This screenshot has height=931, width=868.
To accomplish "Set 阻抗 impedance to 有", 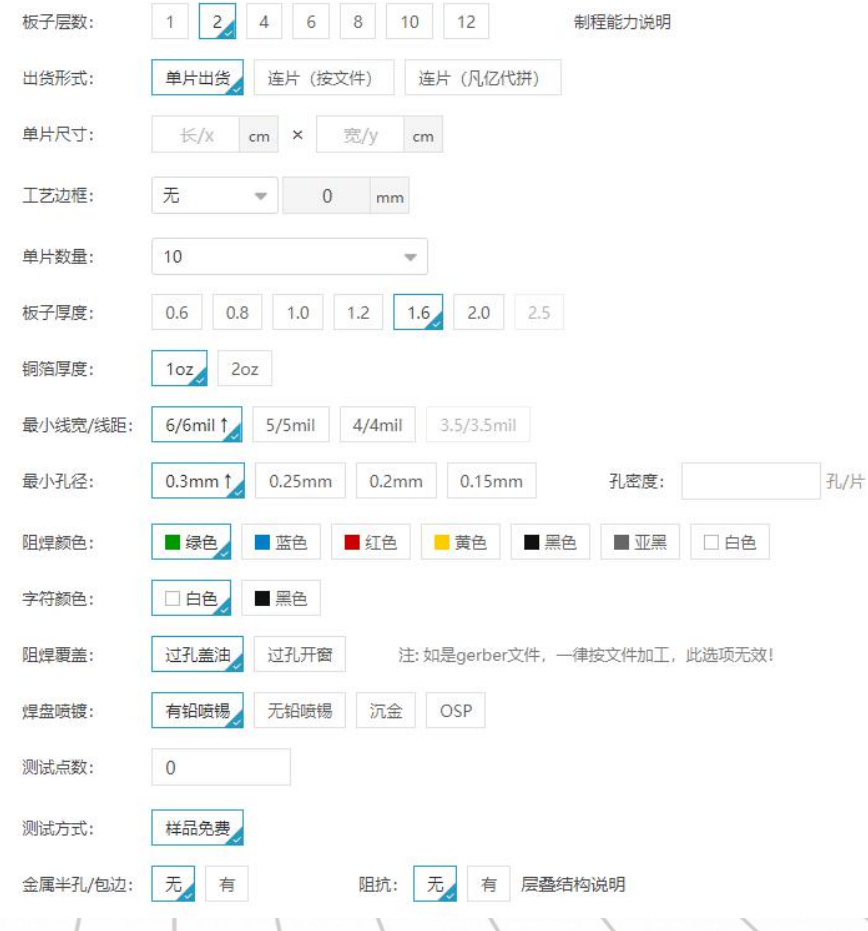I will (x=489, y=884).
